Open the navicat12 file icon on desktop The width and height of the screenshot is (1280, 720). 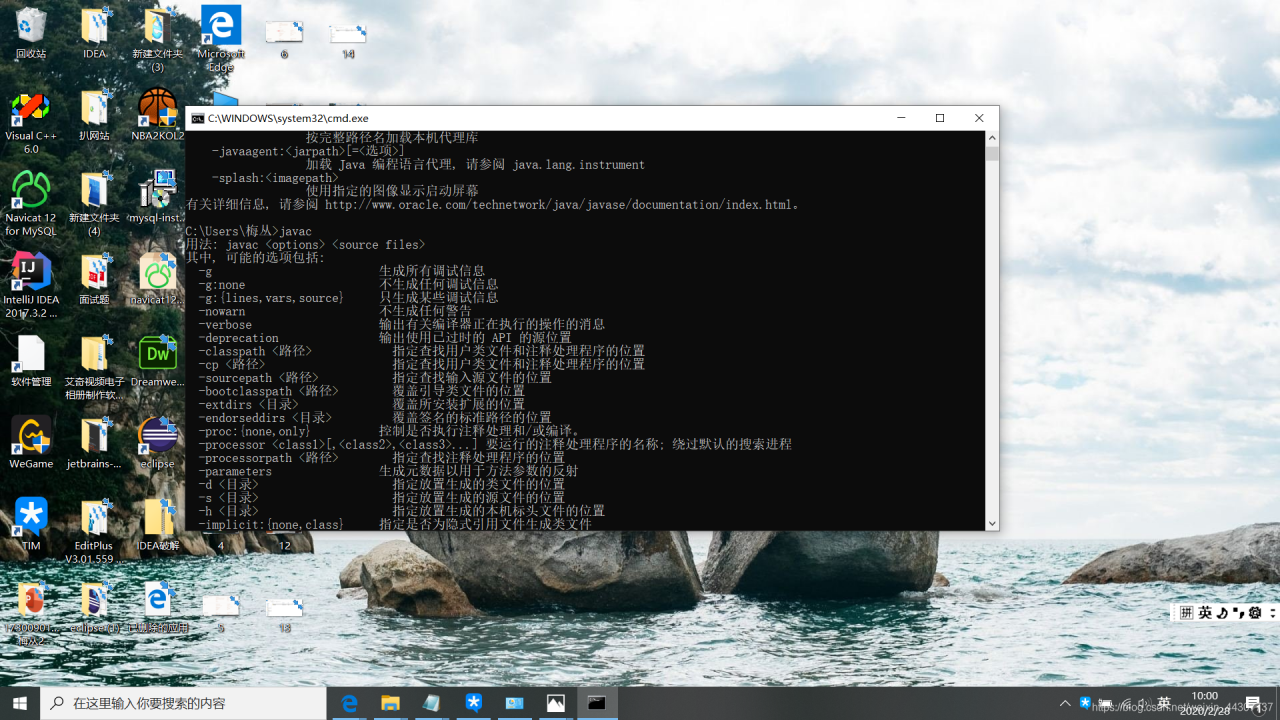157,279
